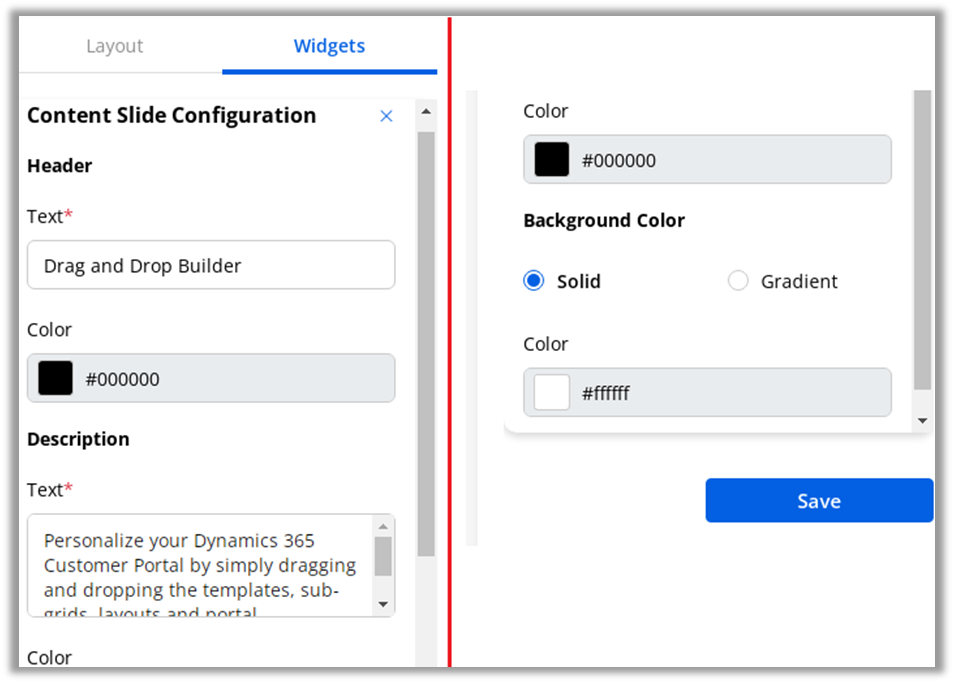Screen dimensions: 954x683
Task: Click the left panel vertical scrollbar thumb
Action: point(426,340)
